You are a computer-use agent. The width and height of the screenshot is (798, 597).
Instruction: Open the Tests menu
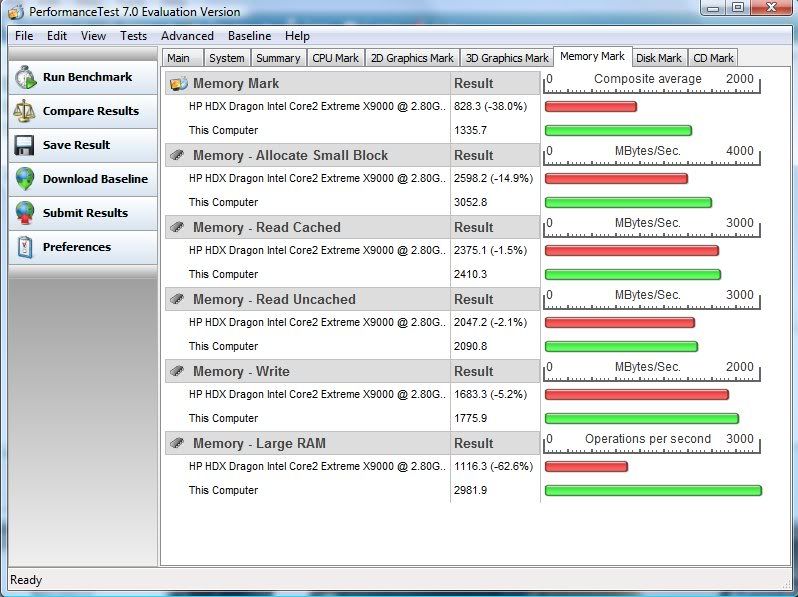(x=133, y=36)
